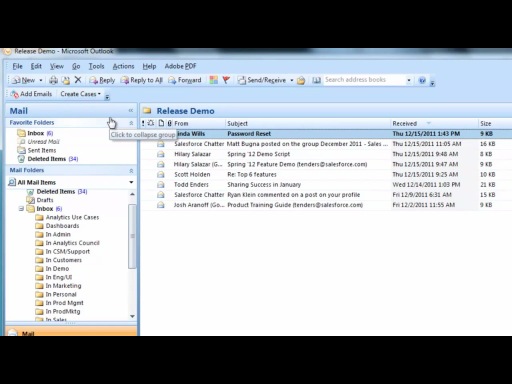Open the Address Book icon
The image size is (512, 384).
316,80
